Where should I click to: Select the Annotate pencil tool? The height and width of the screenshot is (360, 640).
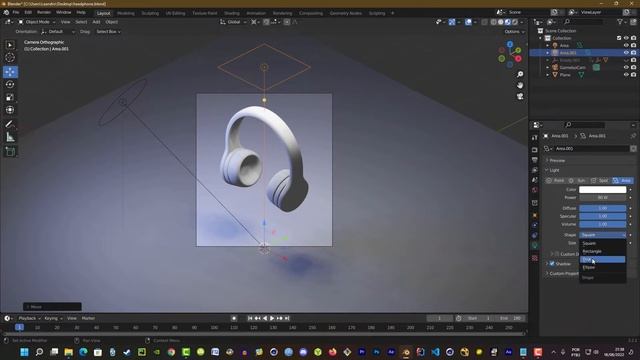(x=10, y=124)
